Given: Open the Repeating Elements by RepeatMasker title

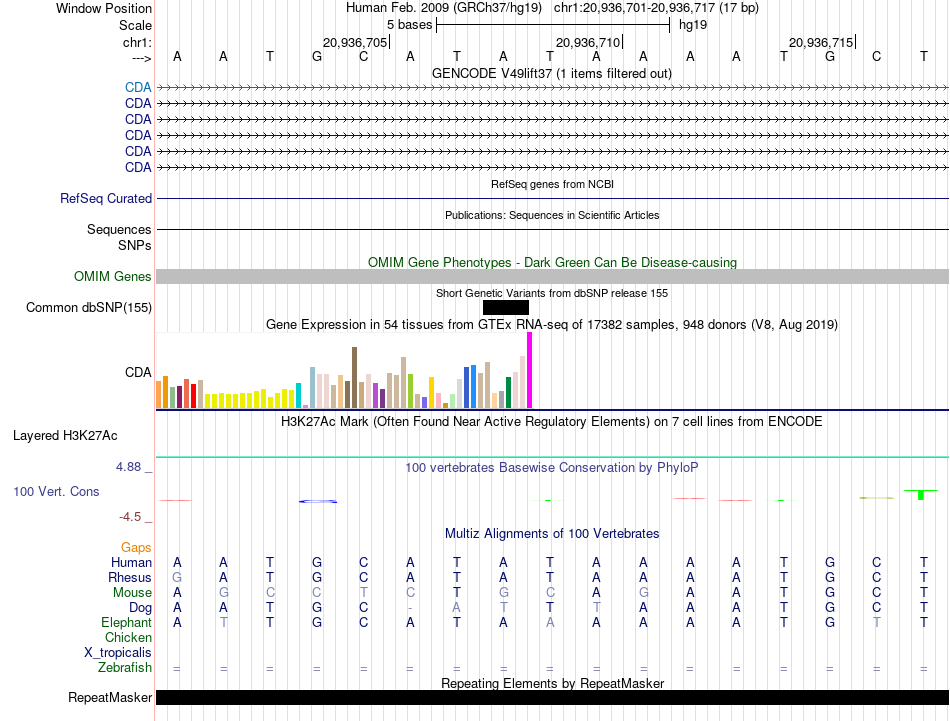Looking at the screenshot, I should click(x=552, y=683).
